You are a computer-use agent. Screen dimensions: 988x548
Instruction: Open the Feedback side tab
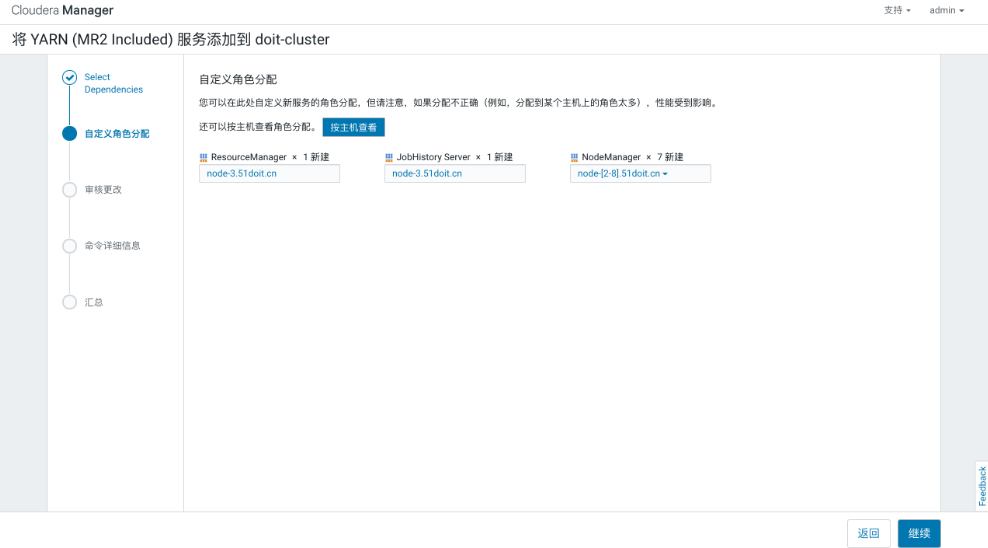[982, 486]
